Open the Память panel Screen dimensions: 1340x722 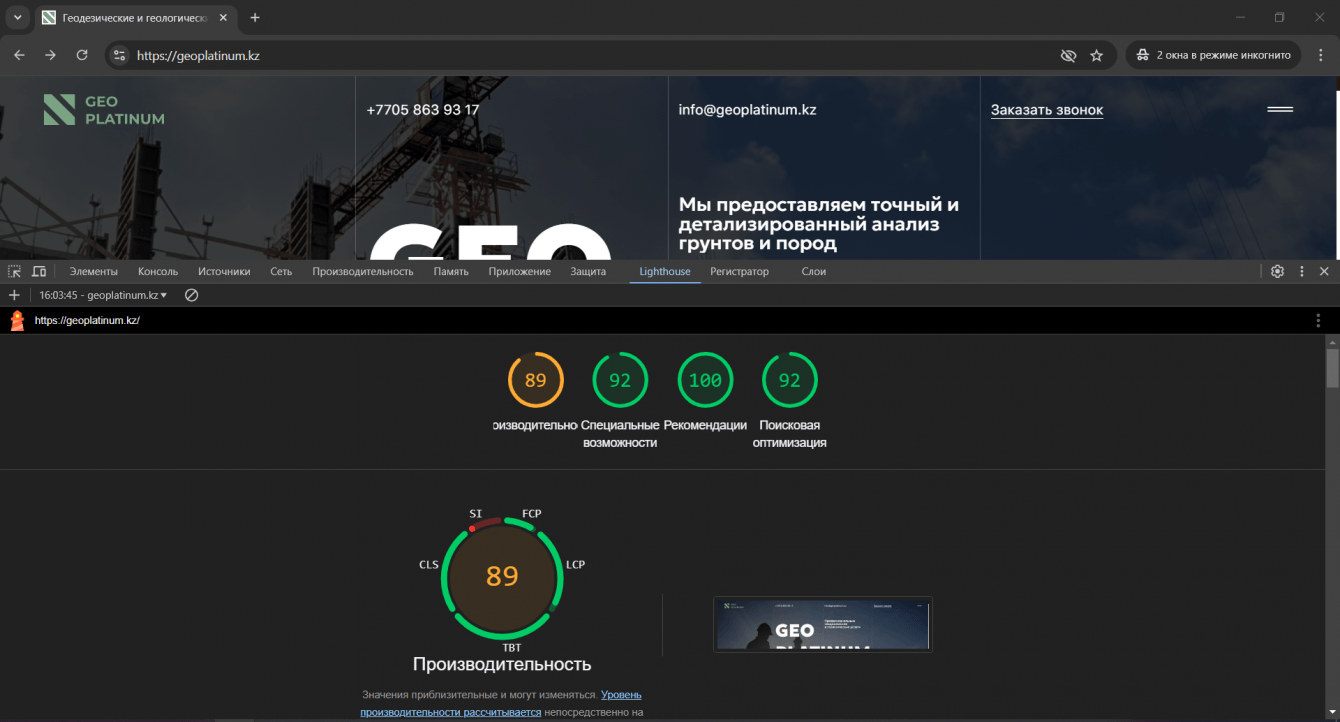(x=451, y=271)
